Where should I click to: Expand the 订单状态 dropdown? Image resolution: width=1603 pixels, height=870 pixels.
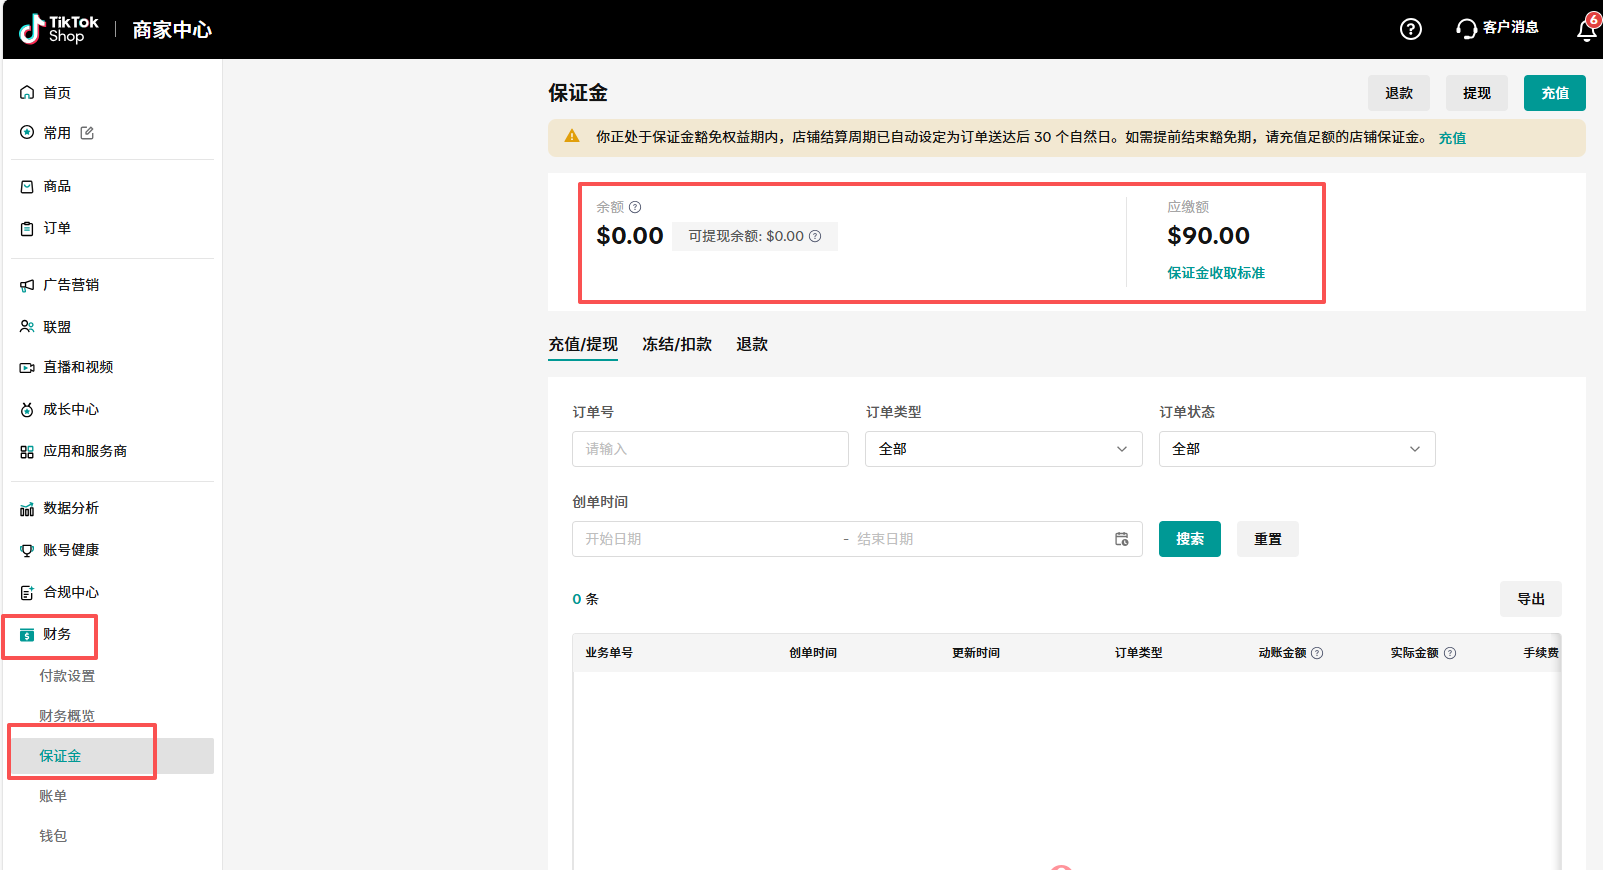tap(1296, 449)
